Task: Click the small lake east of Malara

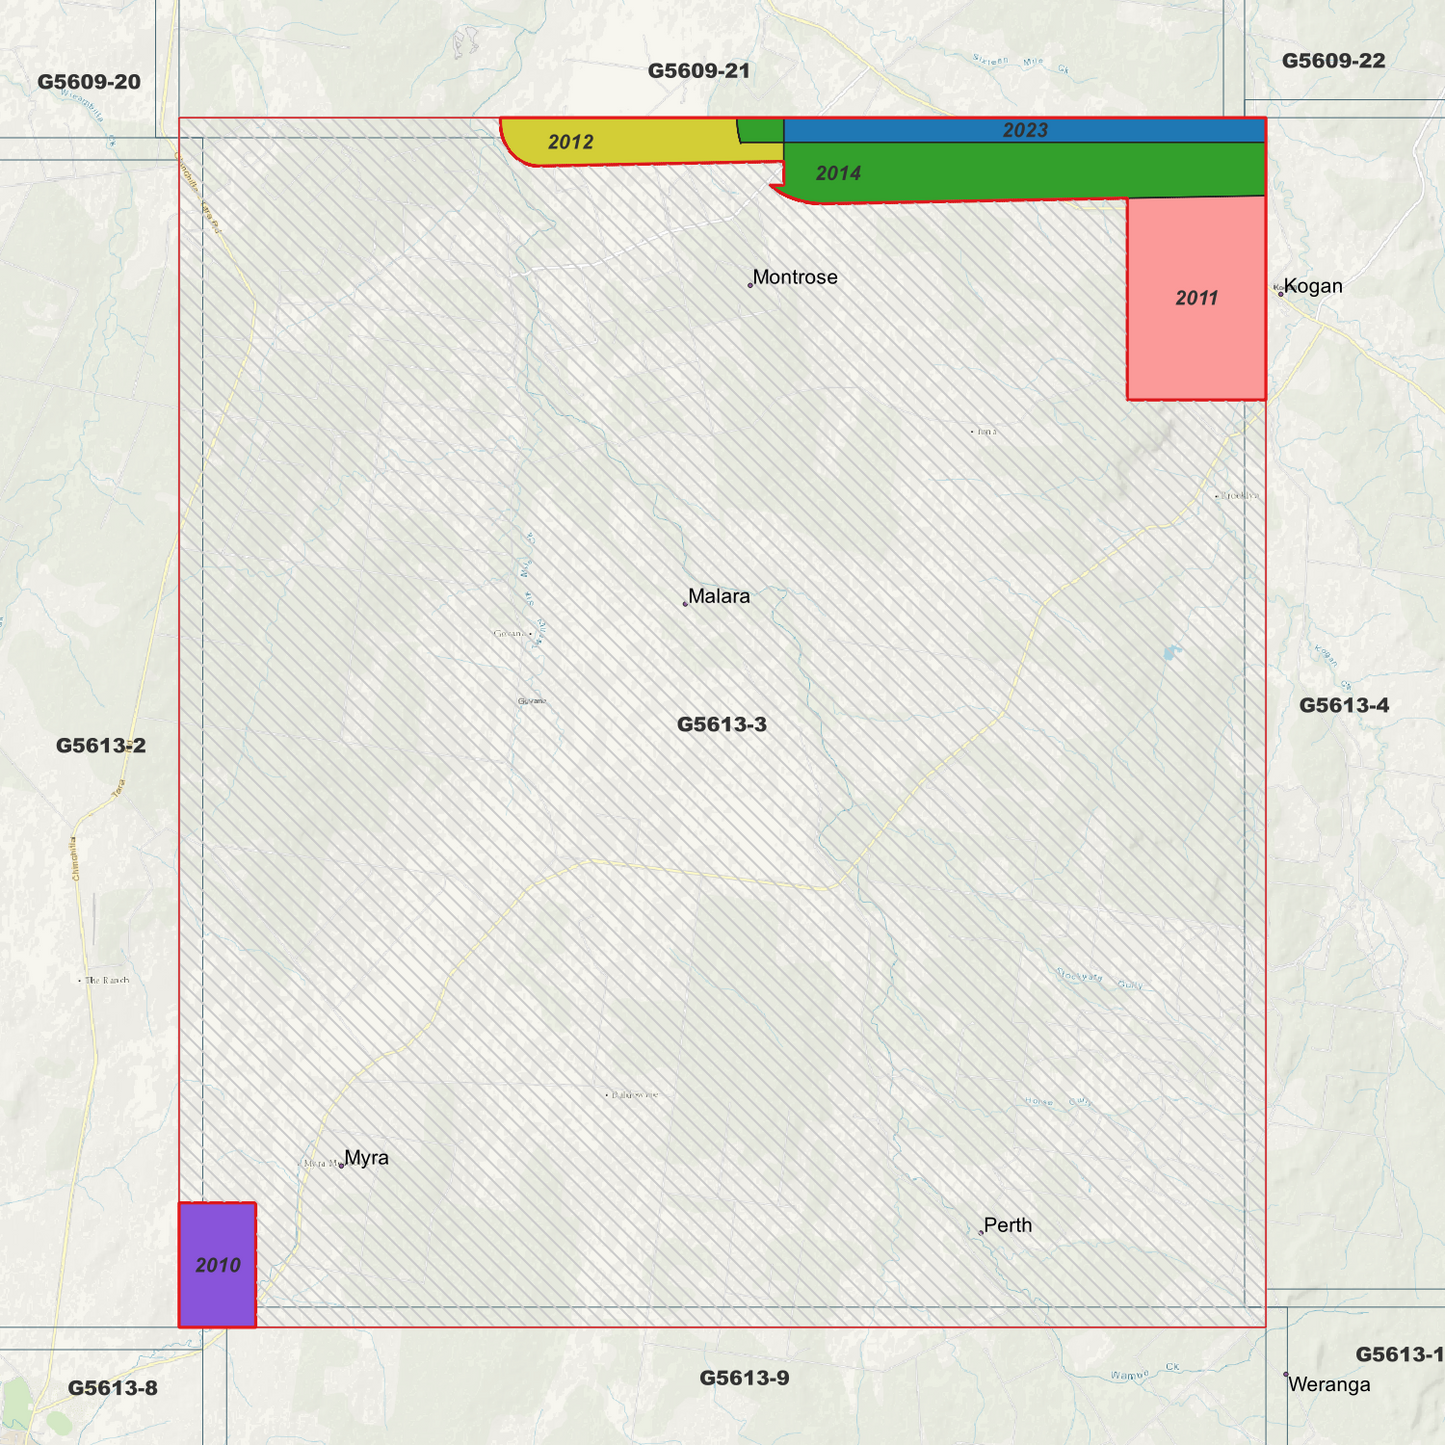Action: coord(1171,654)
